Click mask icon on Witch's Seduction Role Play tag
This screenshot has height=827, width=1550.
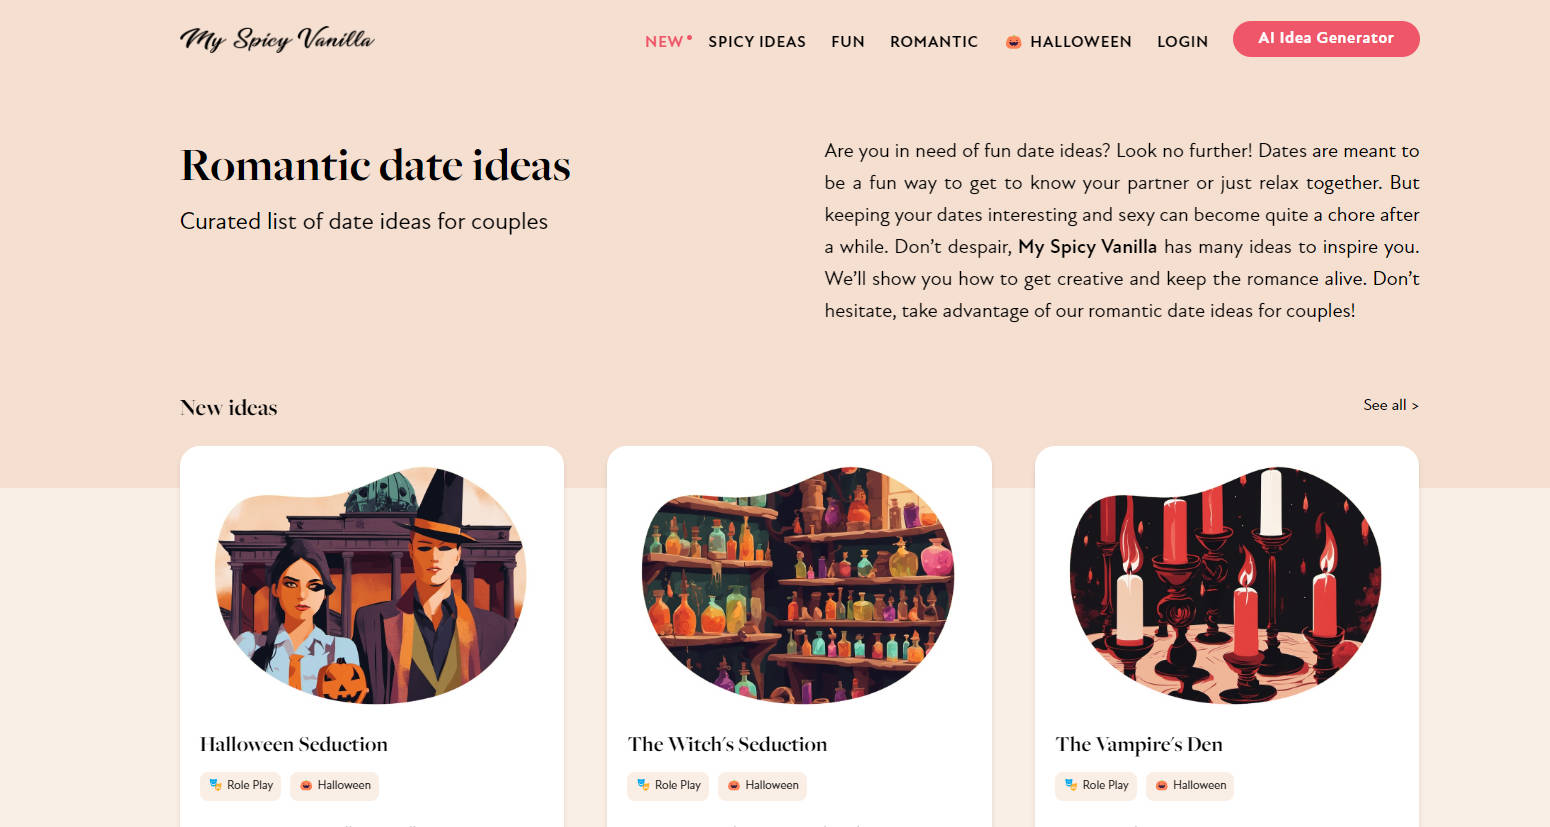point(643,785)
